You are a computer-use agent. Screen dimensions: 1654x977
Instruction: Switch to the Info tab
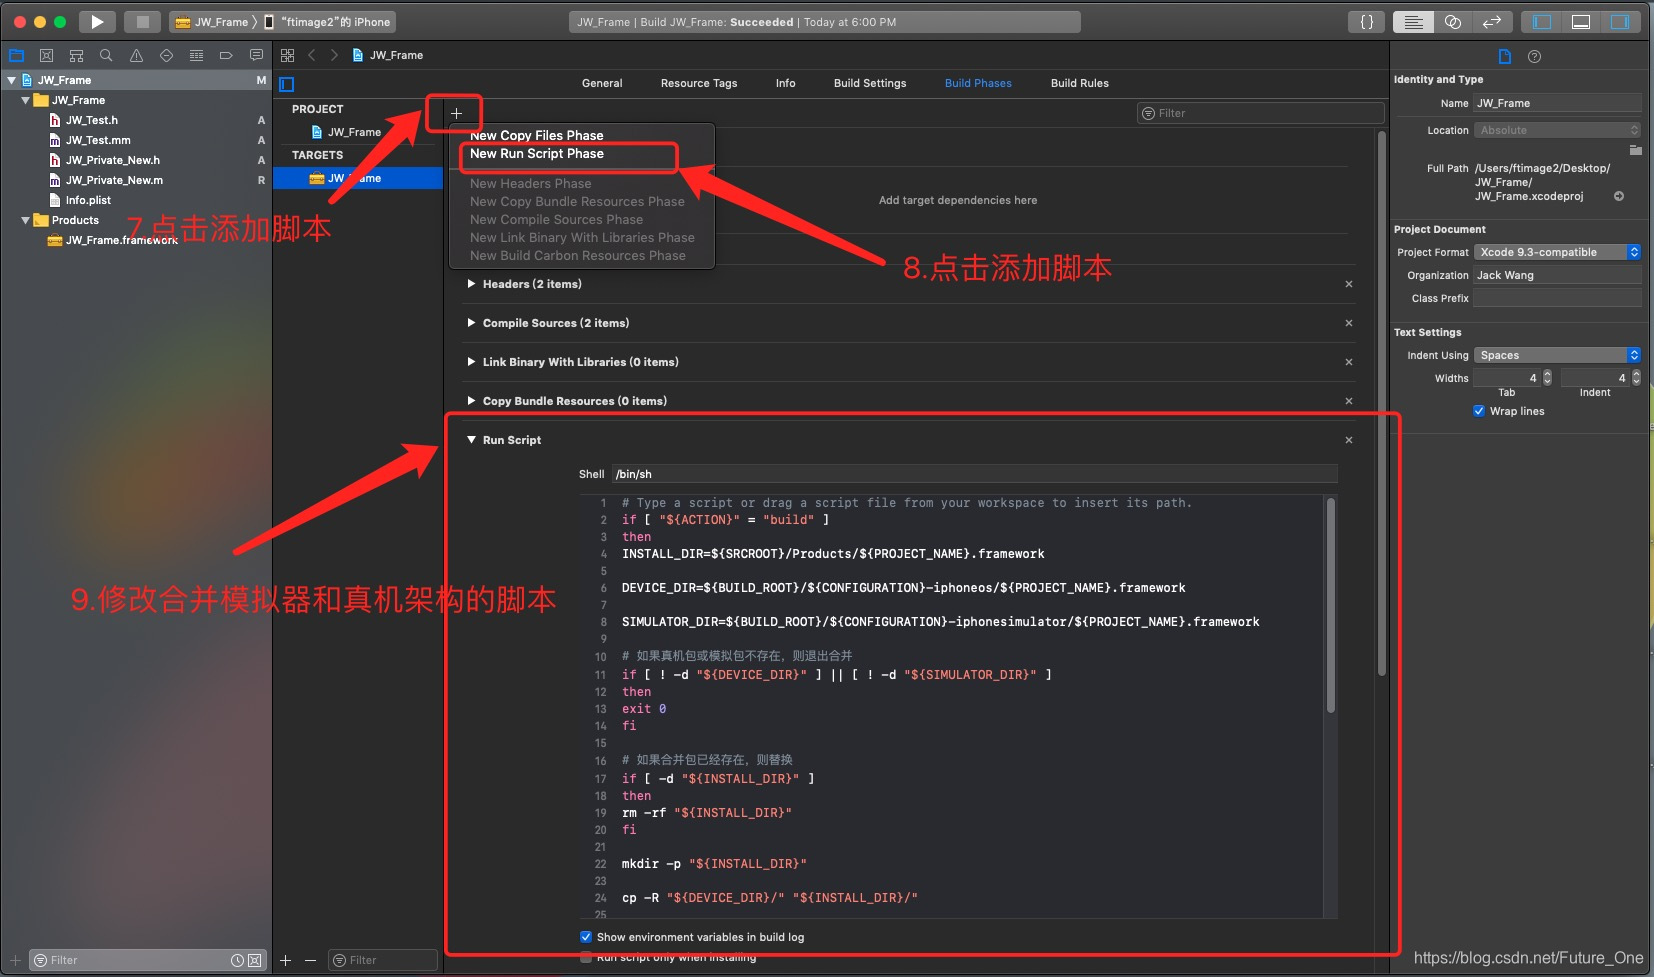point(786,83)
